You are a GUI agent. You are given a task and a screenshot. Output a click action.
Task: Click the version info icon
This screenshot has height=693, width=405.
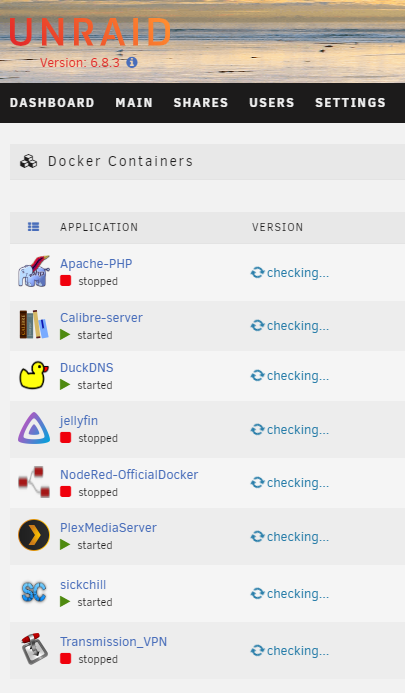[x=132, y=62]
